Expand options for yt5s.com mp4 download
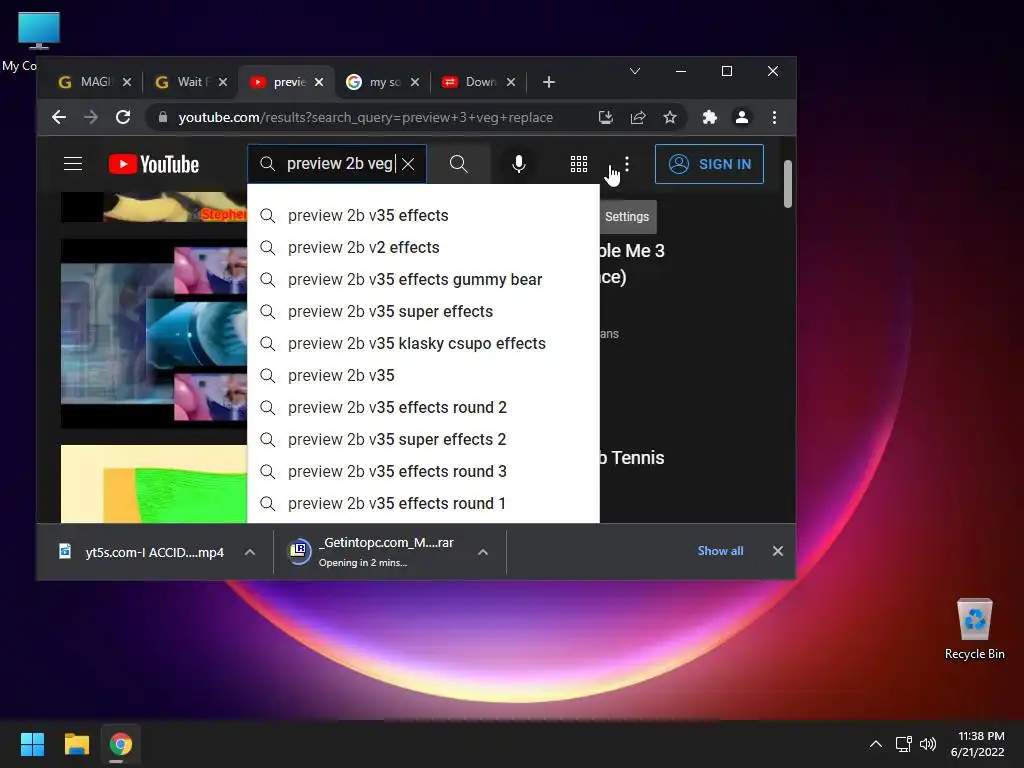The width and height of the screenshot is (1024, 768). coord(249,552)
